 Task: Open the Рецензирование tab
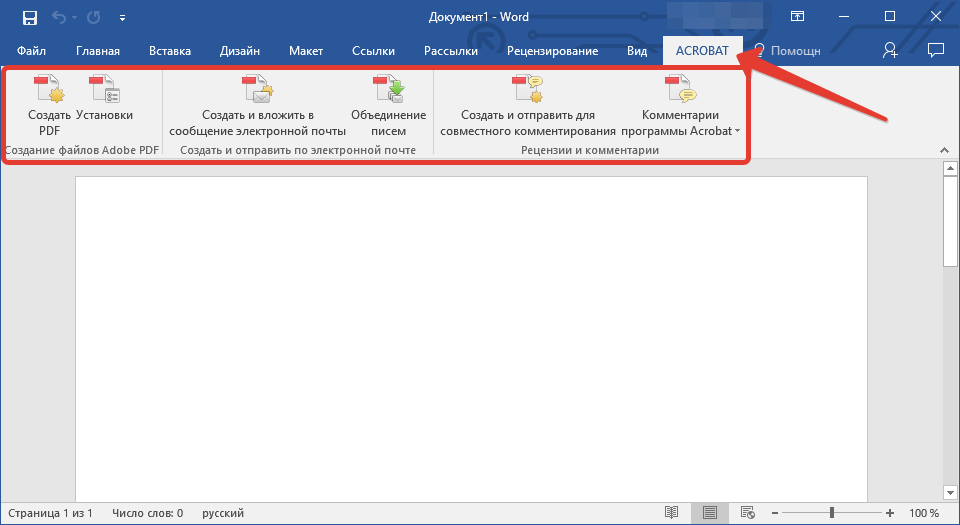[x=552, y=51]
